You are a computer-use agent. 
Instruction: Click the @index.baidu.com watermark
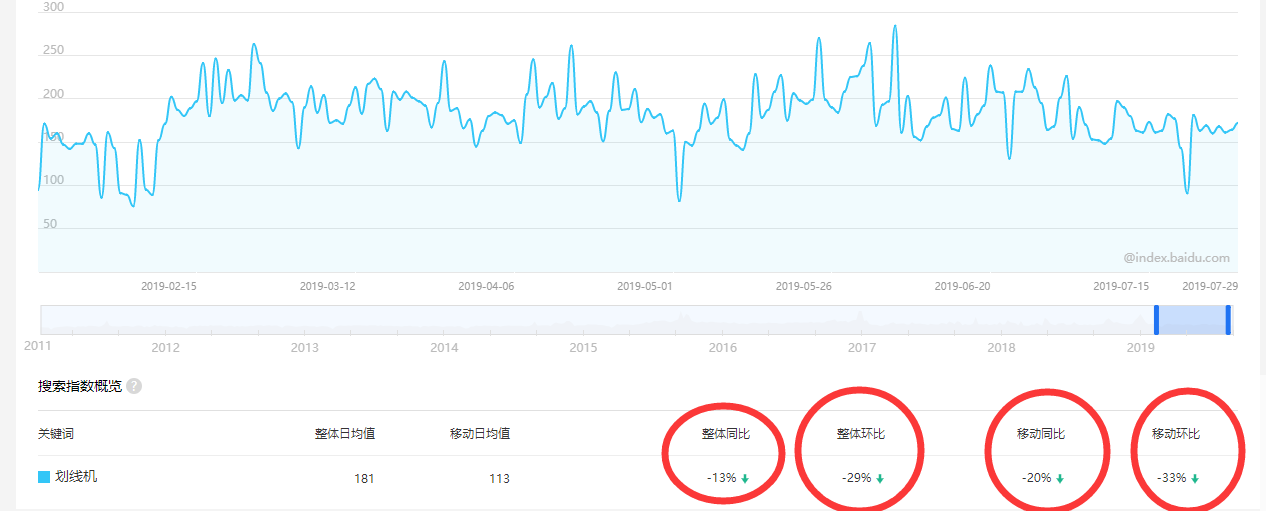[1176, 258]
